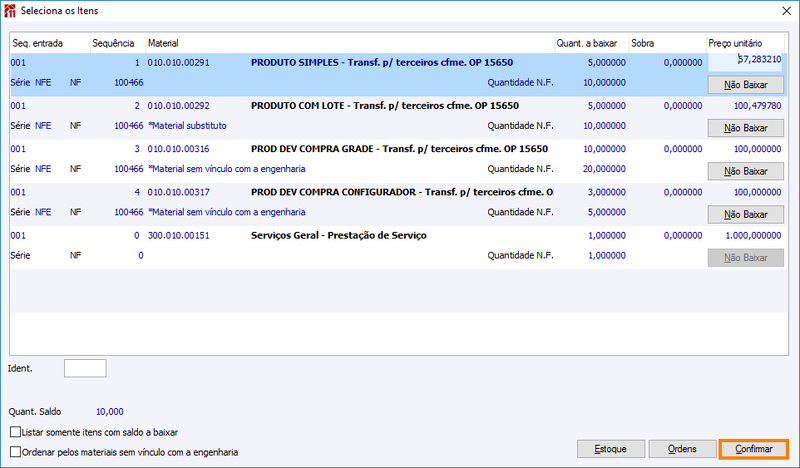
Task: Click 'Não Baixar' for Serviços Geral row
Action: (745, 258)
